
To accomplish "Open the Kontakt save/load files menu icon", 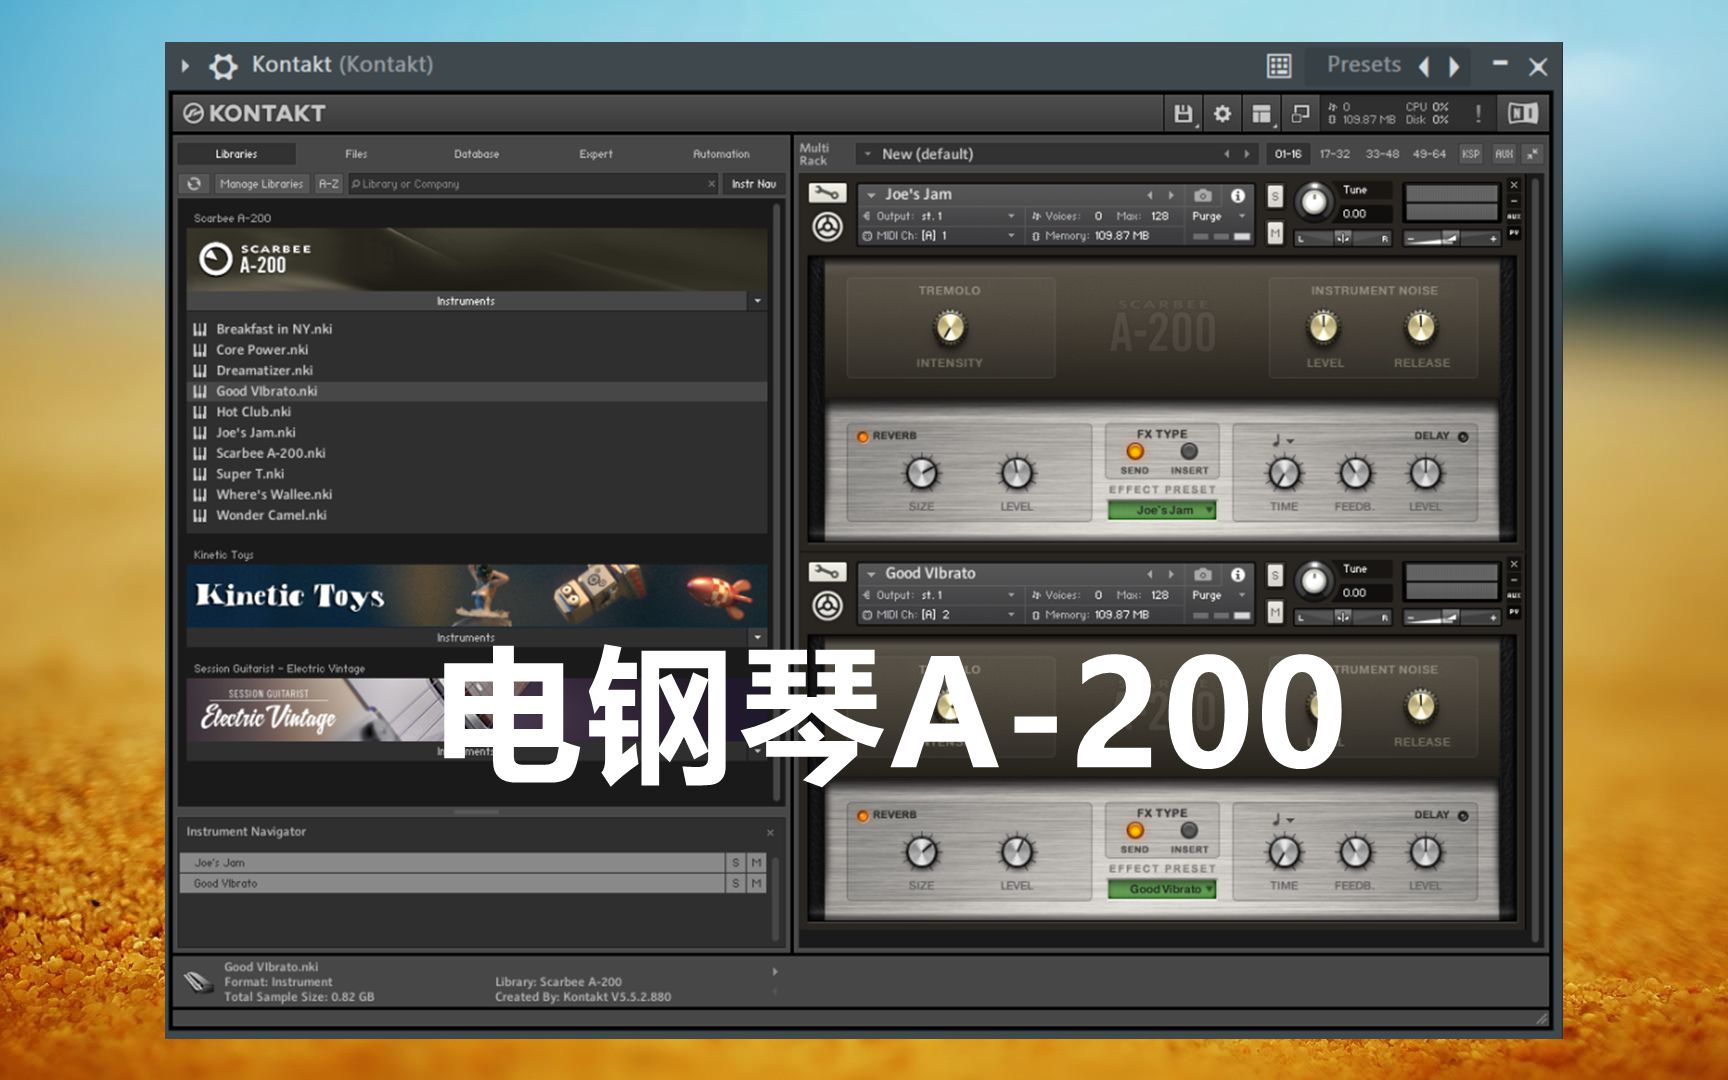I will [1184, 114].
